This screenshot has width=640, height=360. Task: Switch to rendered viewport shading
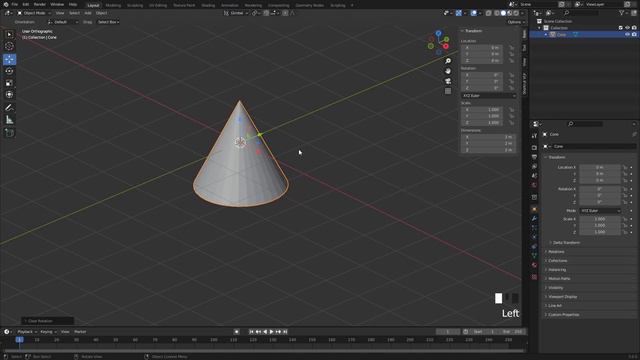(x=516, y=13)
